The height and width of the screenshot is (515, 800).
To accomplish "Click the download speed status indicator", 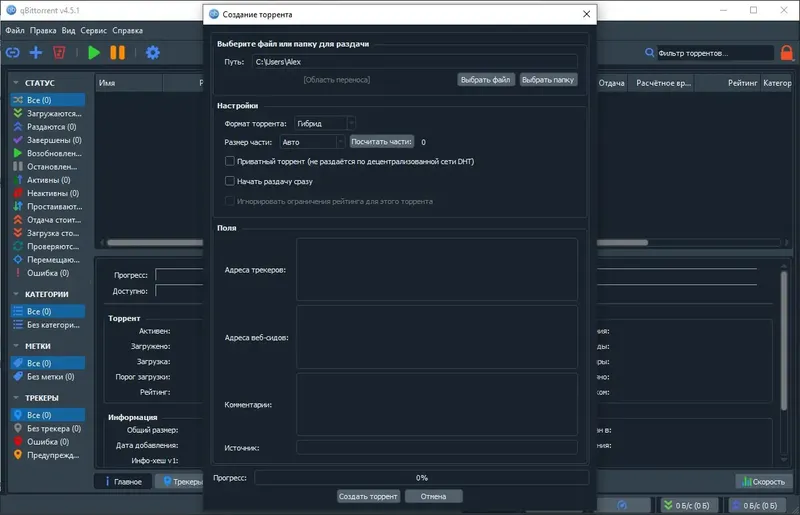I will 689,505.
